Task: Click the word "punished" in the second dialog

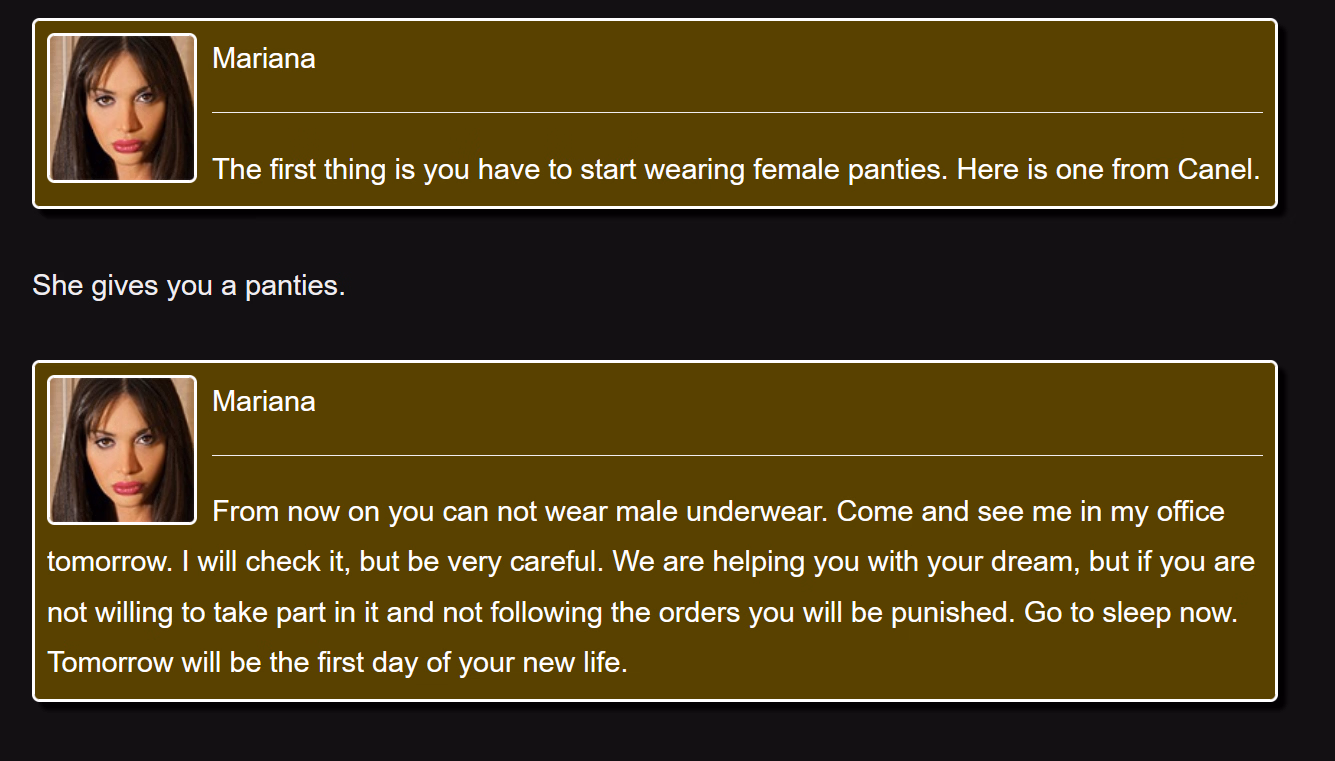Action: coord(948,612)
